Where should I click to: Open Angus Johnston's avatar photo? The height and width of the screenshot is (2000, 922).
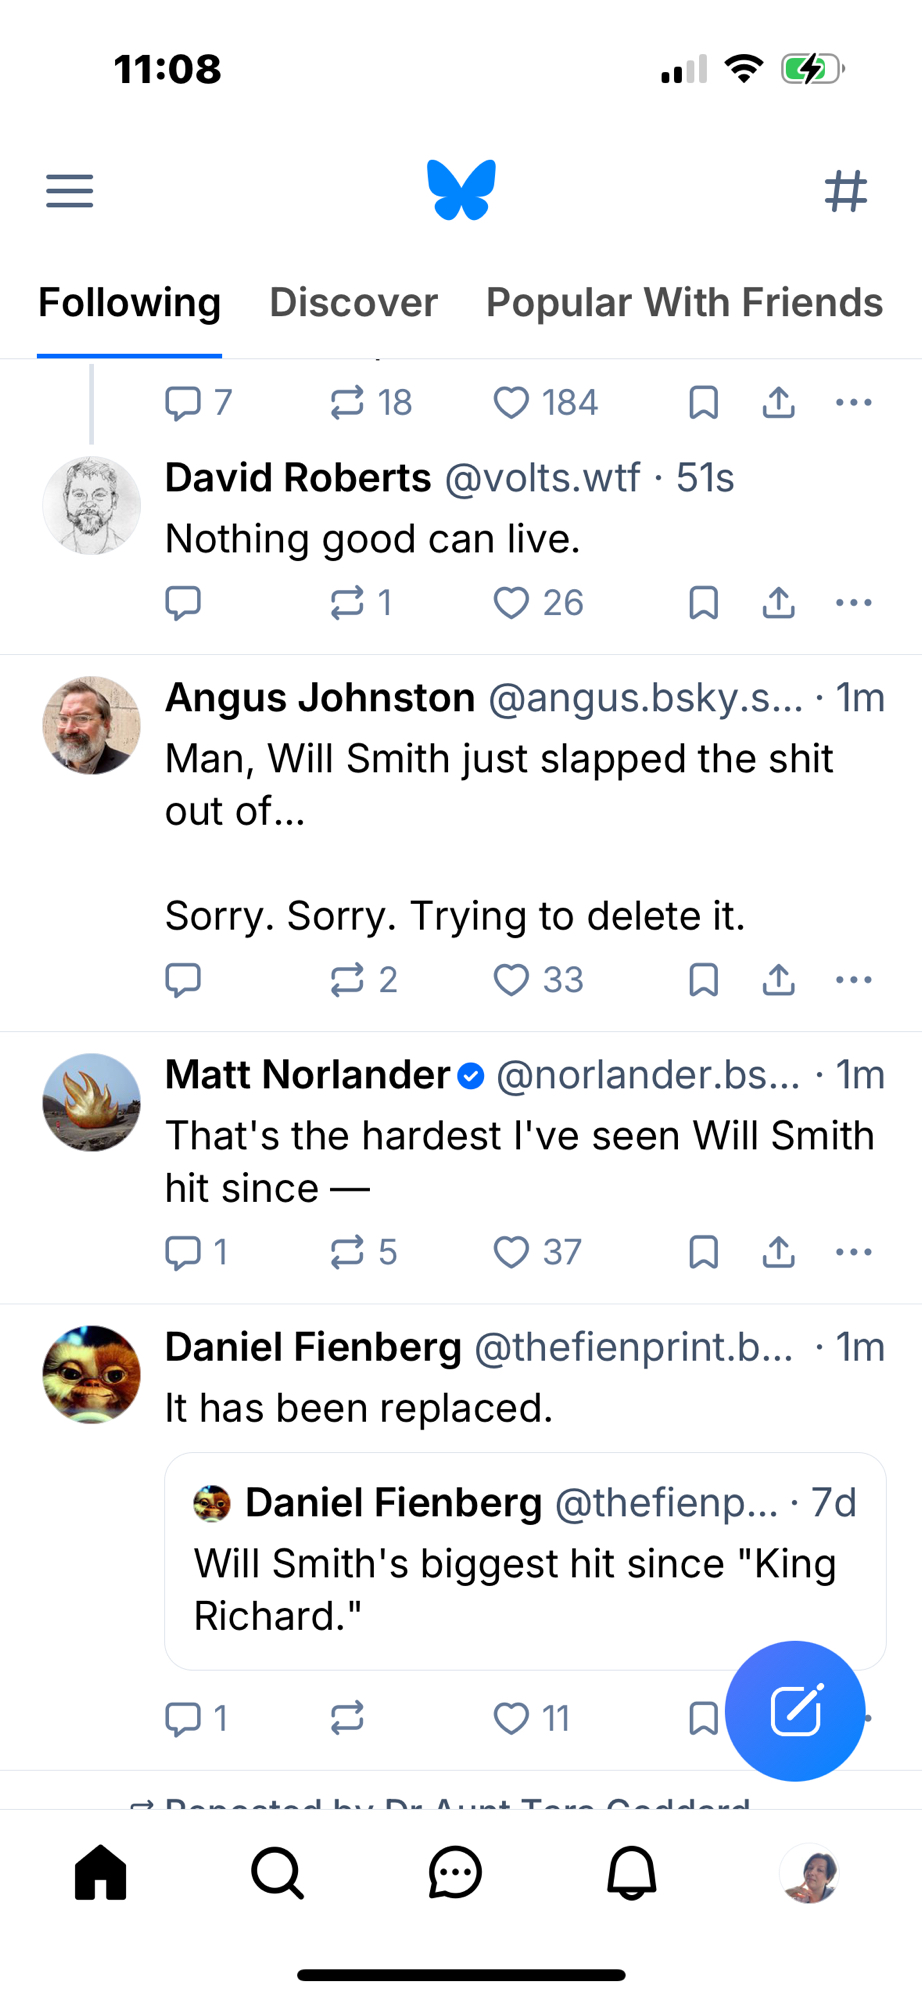[91, 725]
